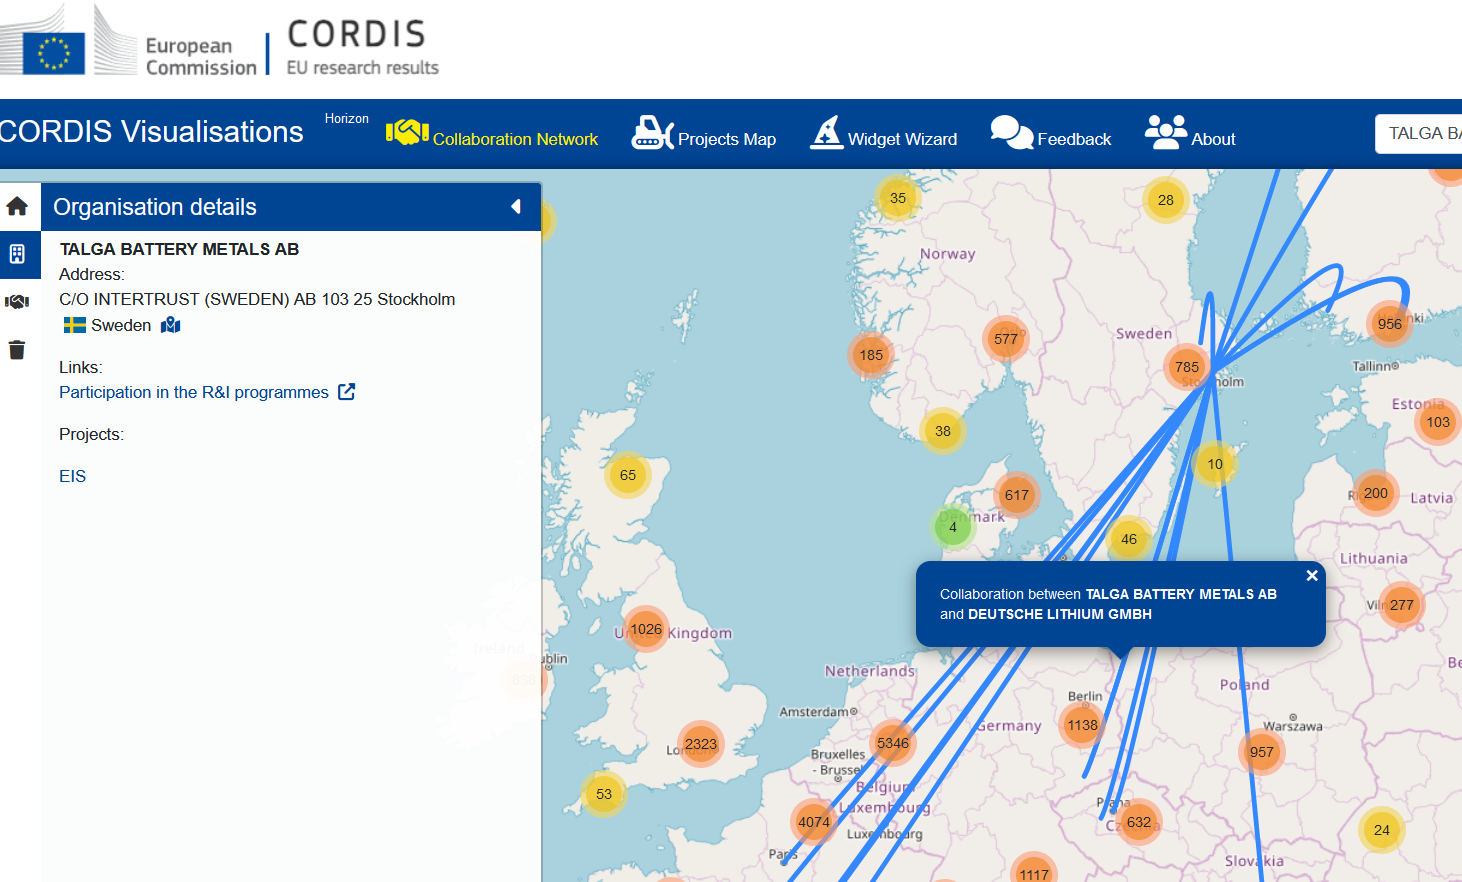
Task: Click yellow map cluster 24
Action: pyautogui.click(x=1382, y=829)
